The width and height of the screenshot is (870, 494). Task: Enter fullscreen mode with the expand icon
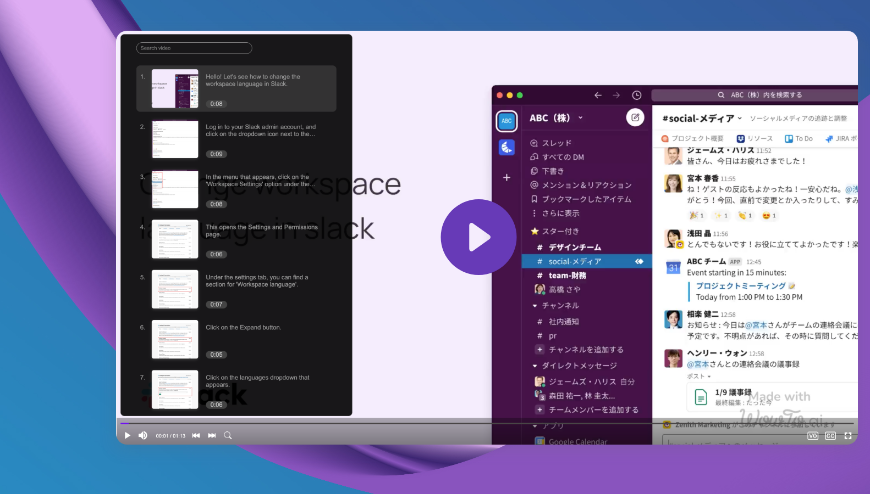pyautogui.click(x=848, y=436)
